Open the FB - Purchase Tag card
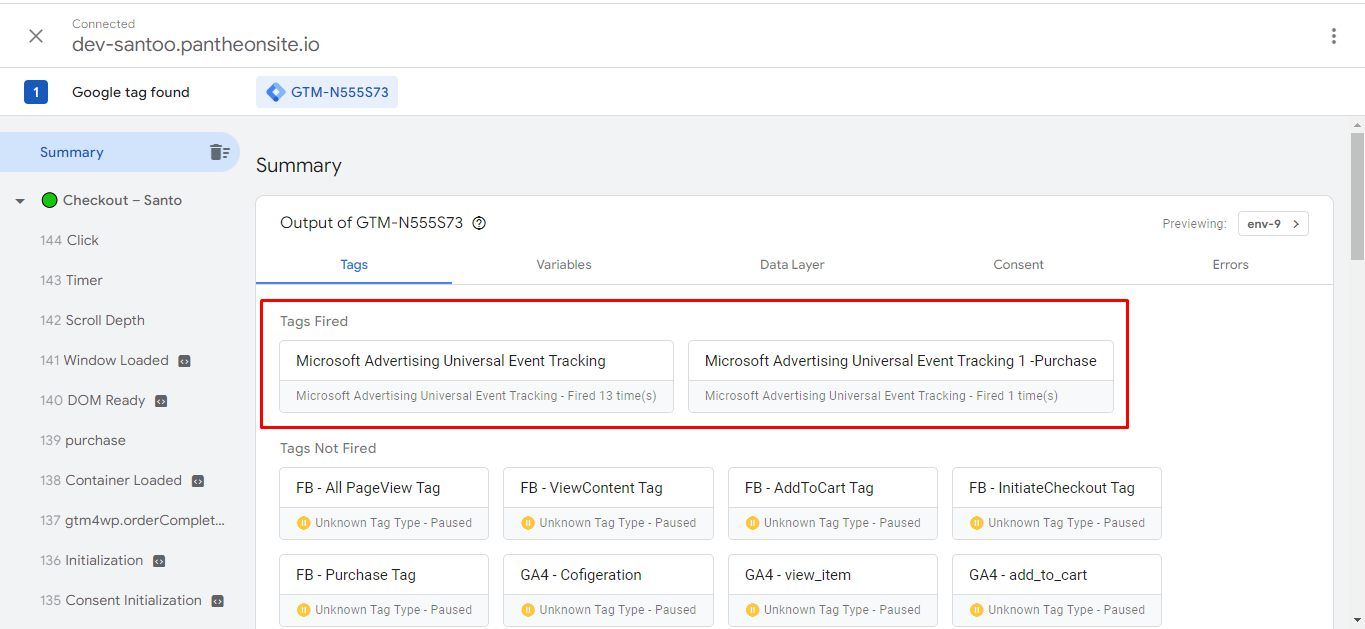Viewport: 1365px width, 629px height. pyautogui.click(x=384, y=590)
